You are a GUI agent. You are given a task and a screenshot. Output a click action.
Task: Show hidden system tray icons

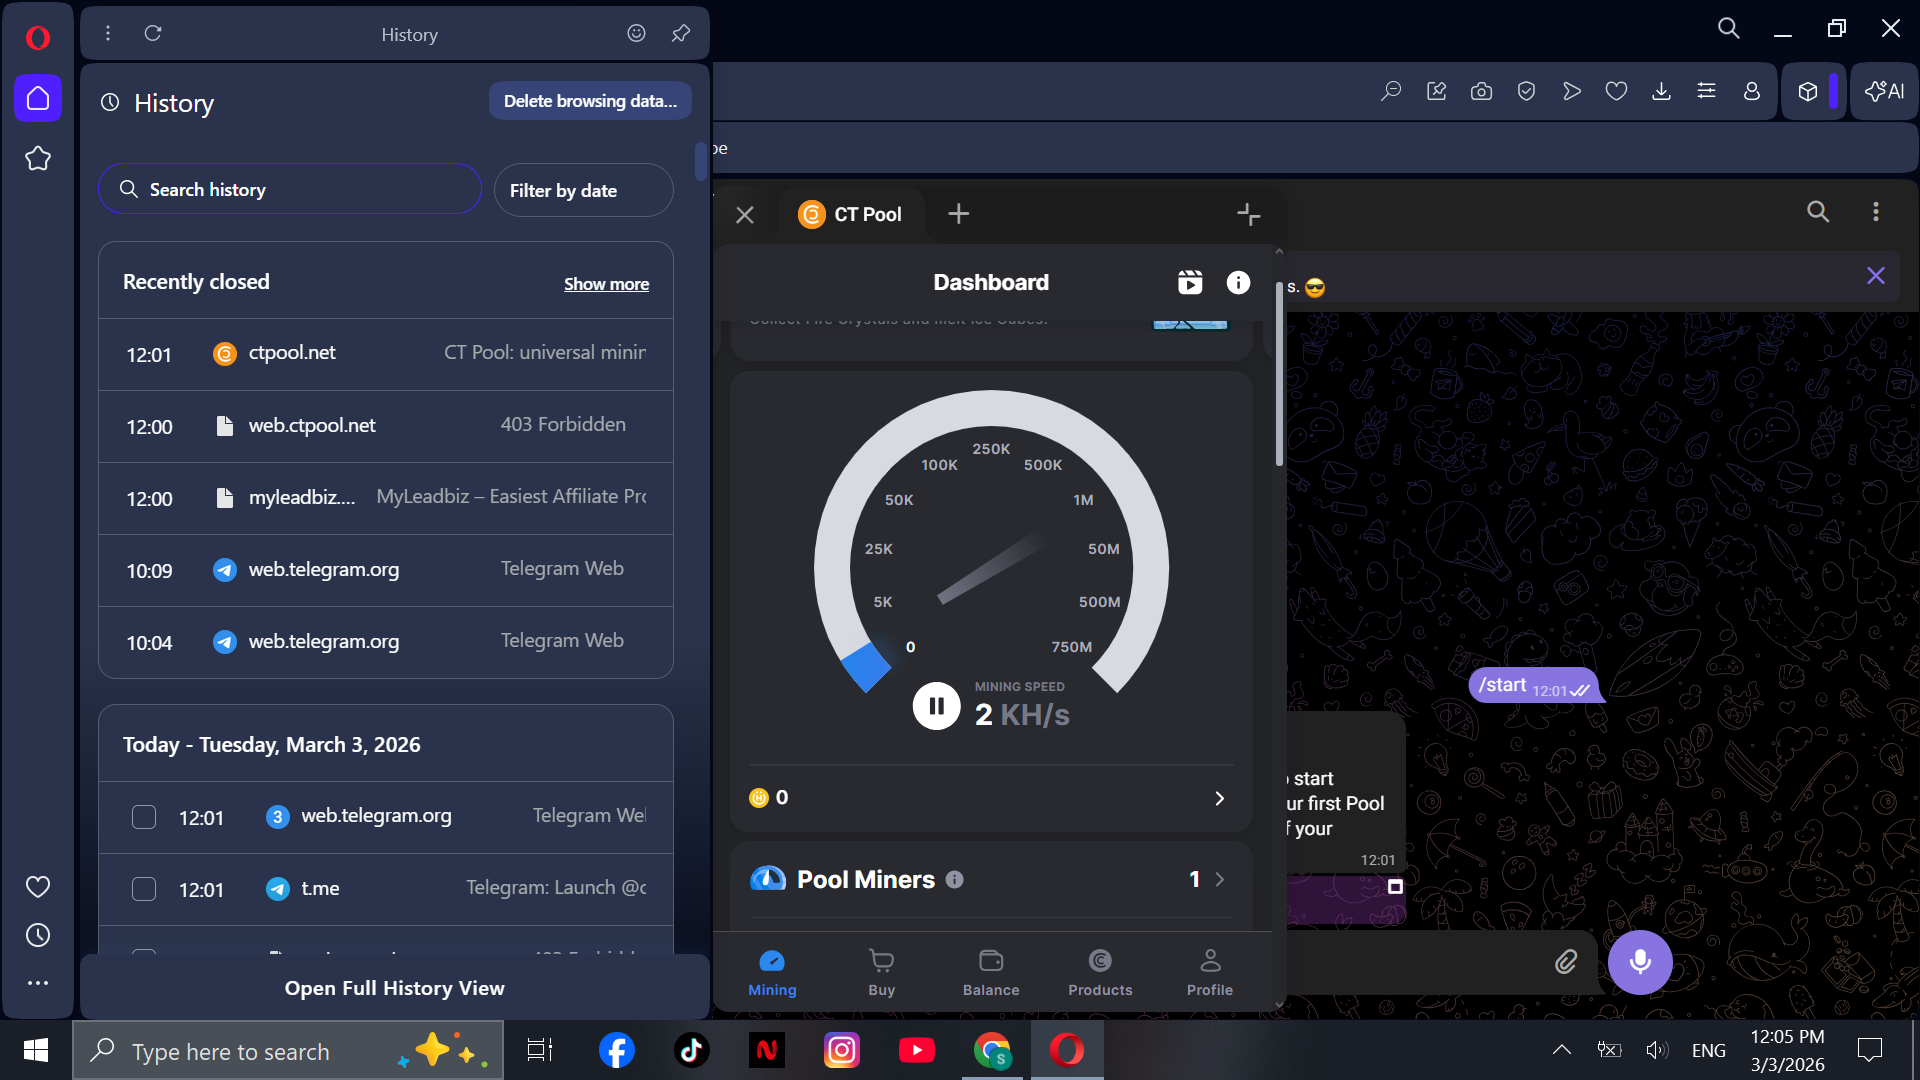point(1561,1050)
